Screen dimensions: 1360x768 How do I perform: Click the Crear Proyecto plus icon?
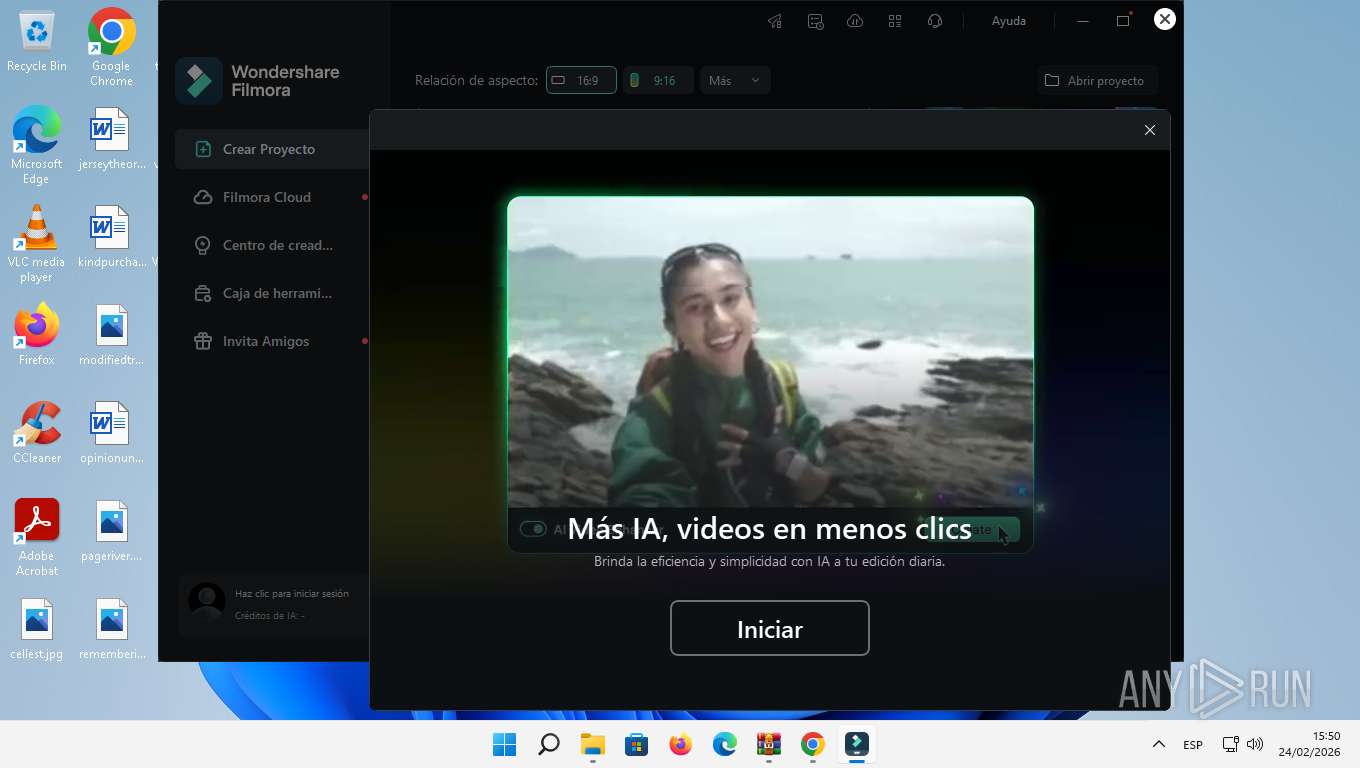point(203,149)
